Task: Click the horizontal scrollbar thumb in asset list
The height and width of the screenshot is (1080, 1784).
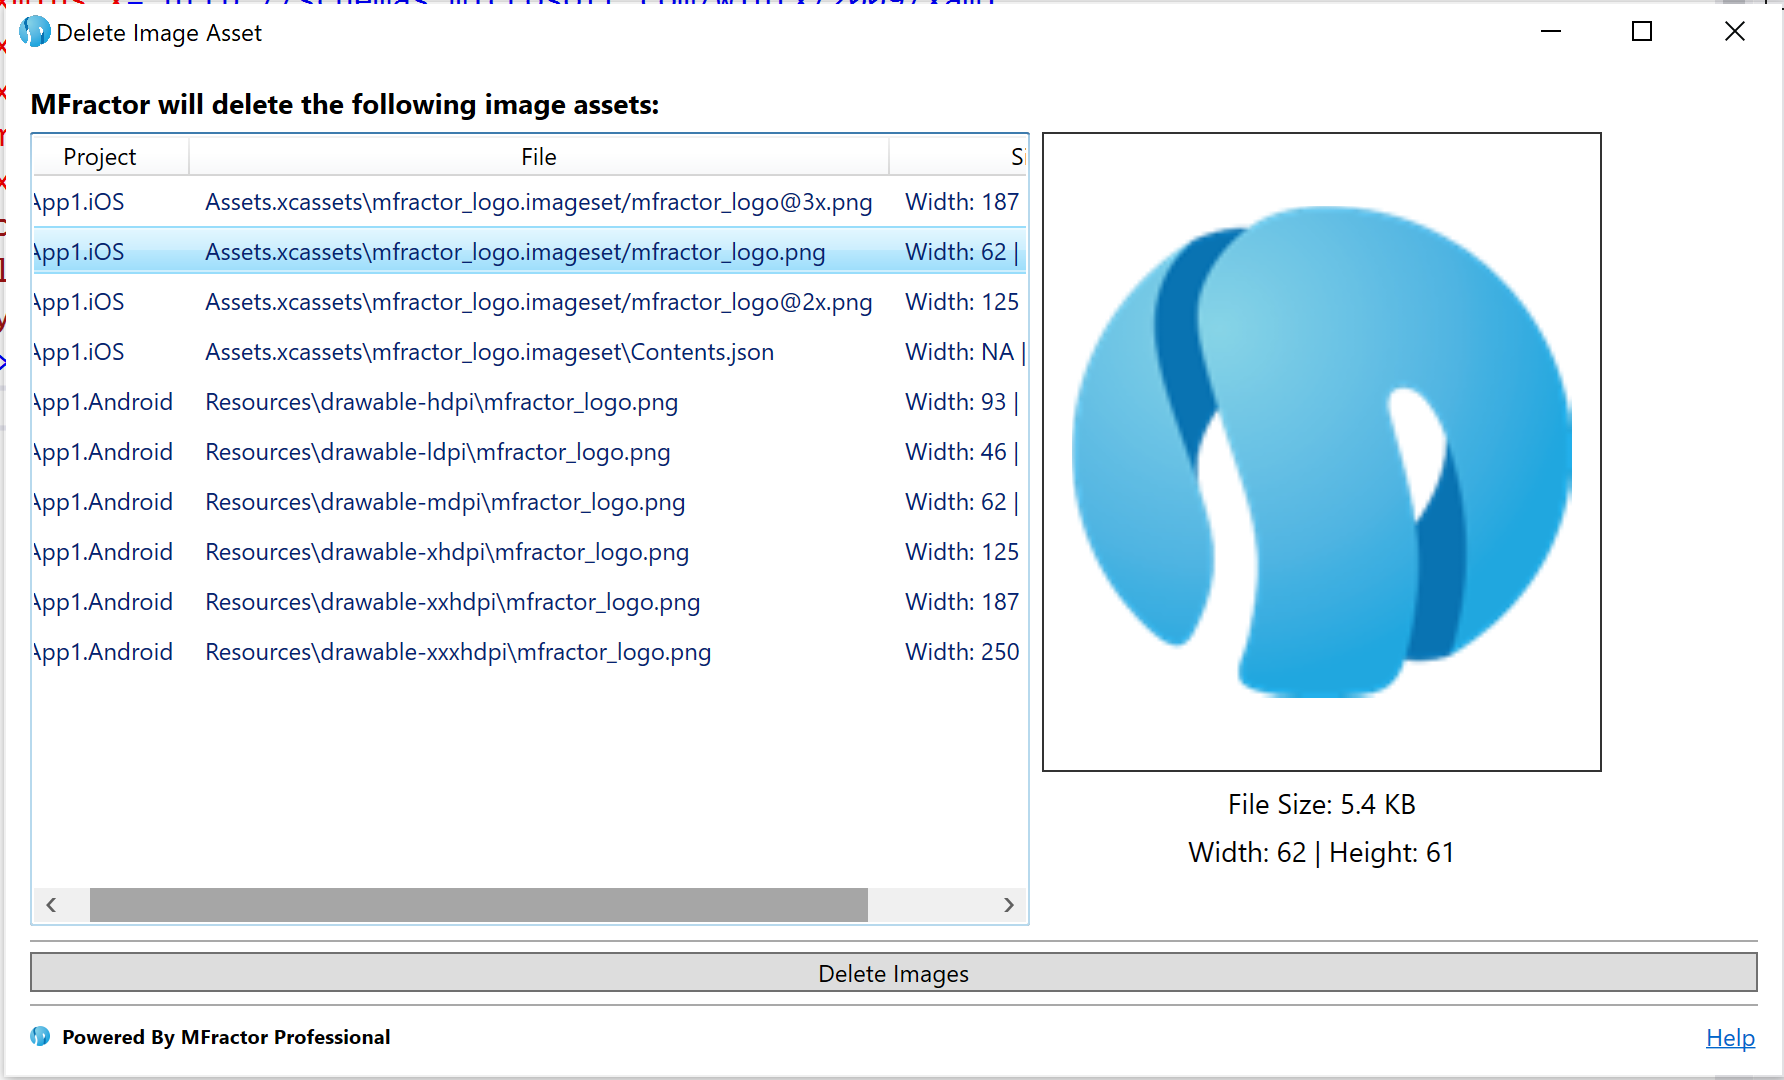Action: (479, 905)
